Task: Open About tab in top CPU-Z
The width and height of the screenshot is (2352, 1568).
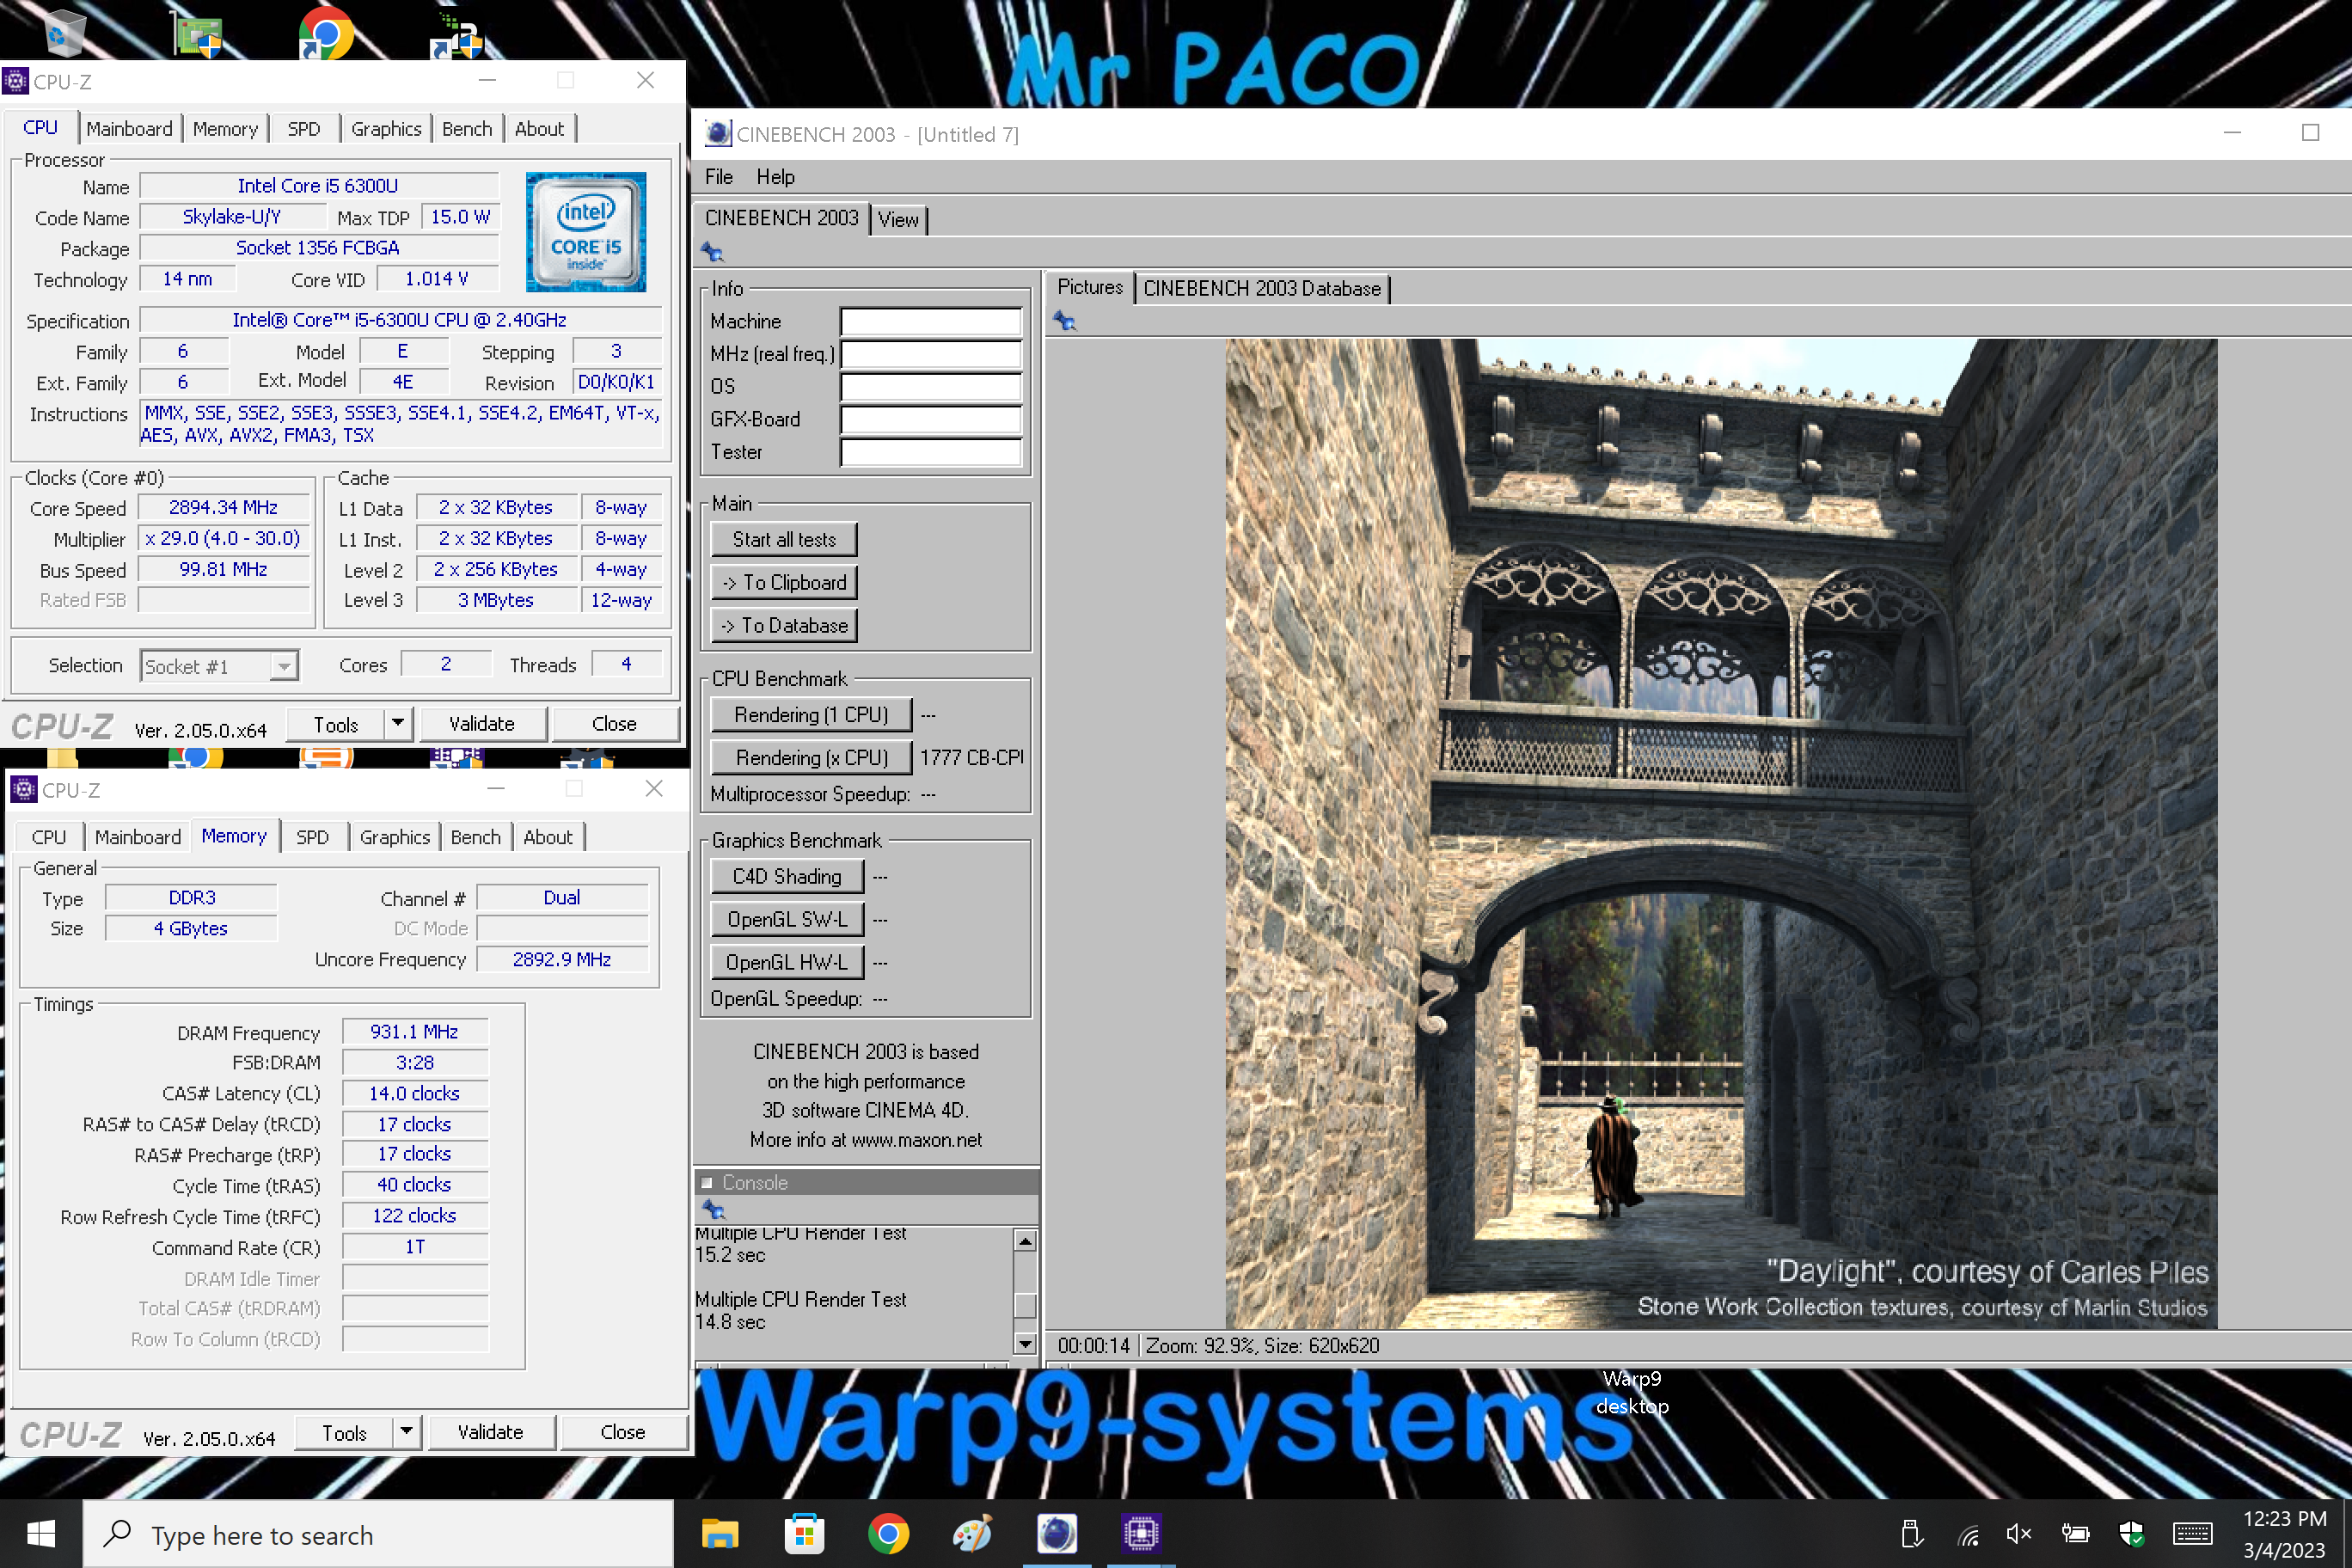Action: (539, 129)
